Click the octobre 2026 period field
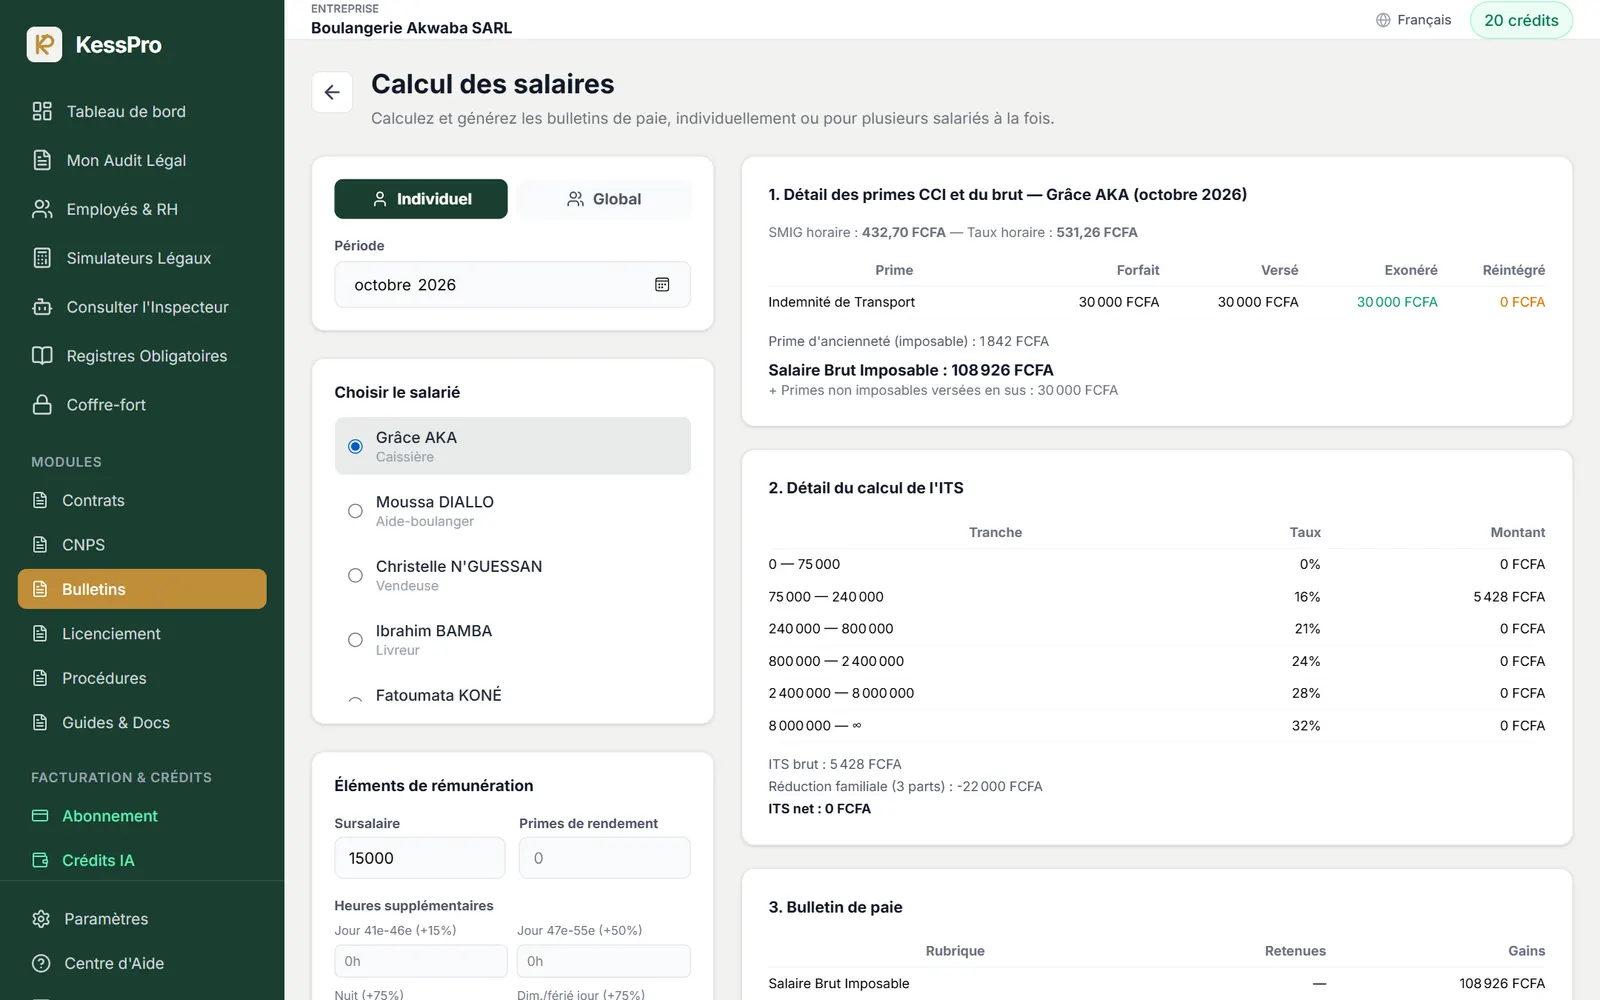 [512, 285]
